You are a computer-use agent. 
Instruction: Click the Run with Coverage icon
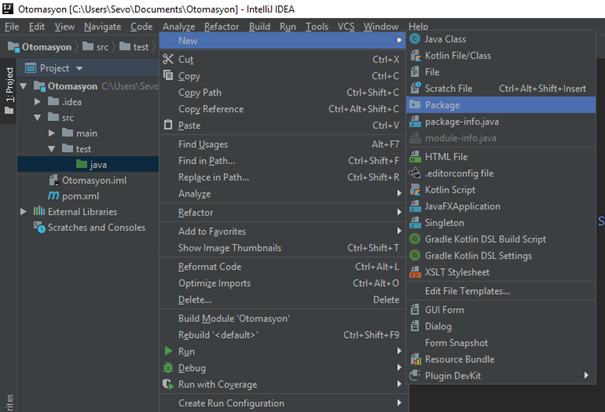(x=168, y=384)
